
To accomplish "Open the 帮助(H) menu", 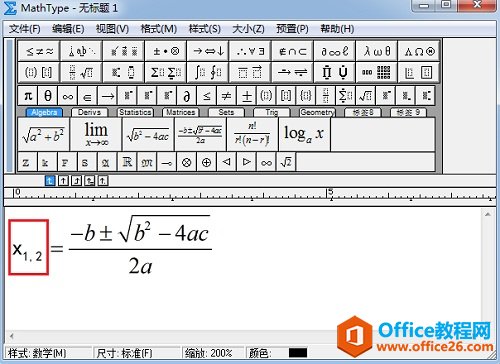I will coord(337,29).
